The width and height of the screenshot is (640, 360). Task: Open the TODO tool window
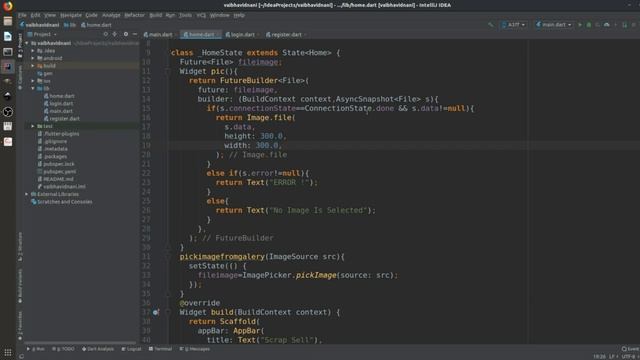pos(63,349)
